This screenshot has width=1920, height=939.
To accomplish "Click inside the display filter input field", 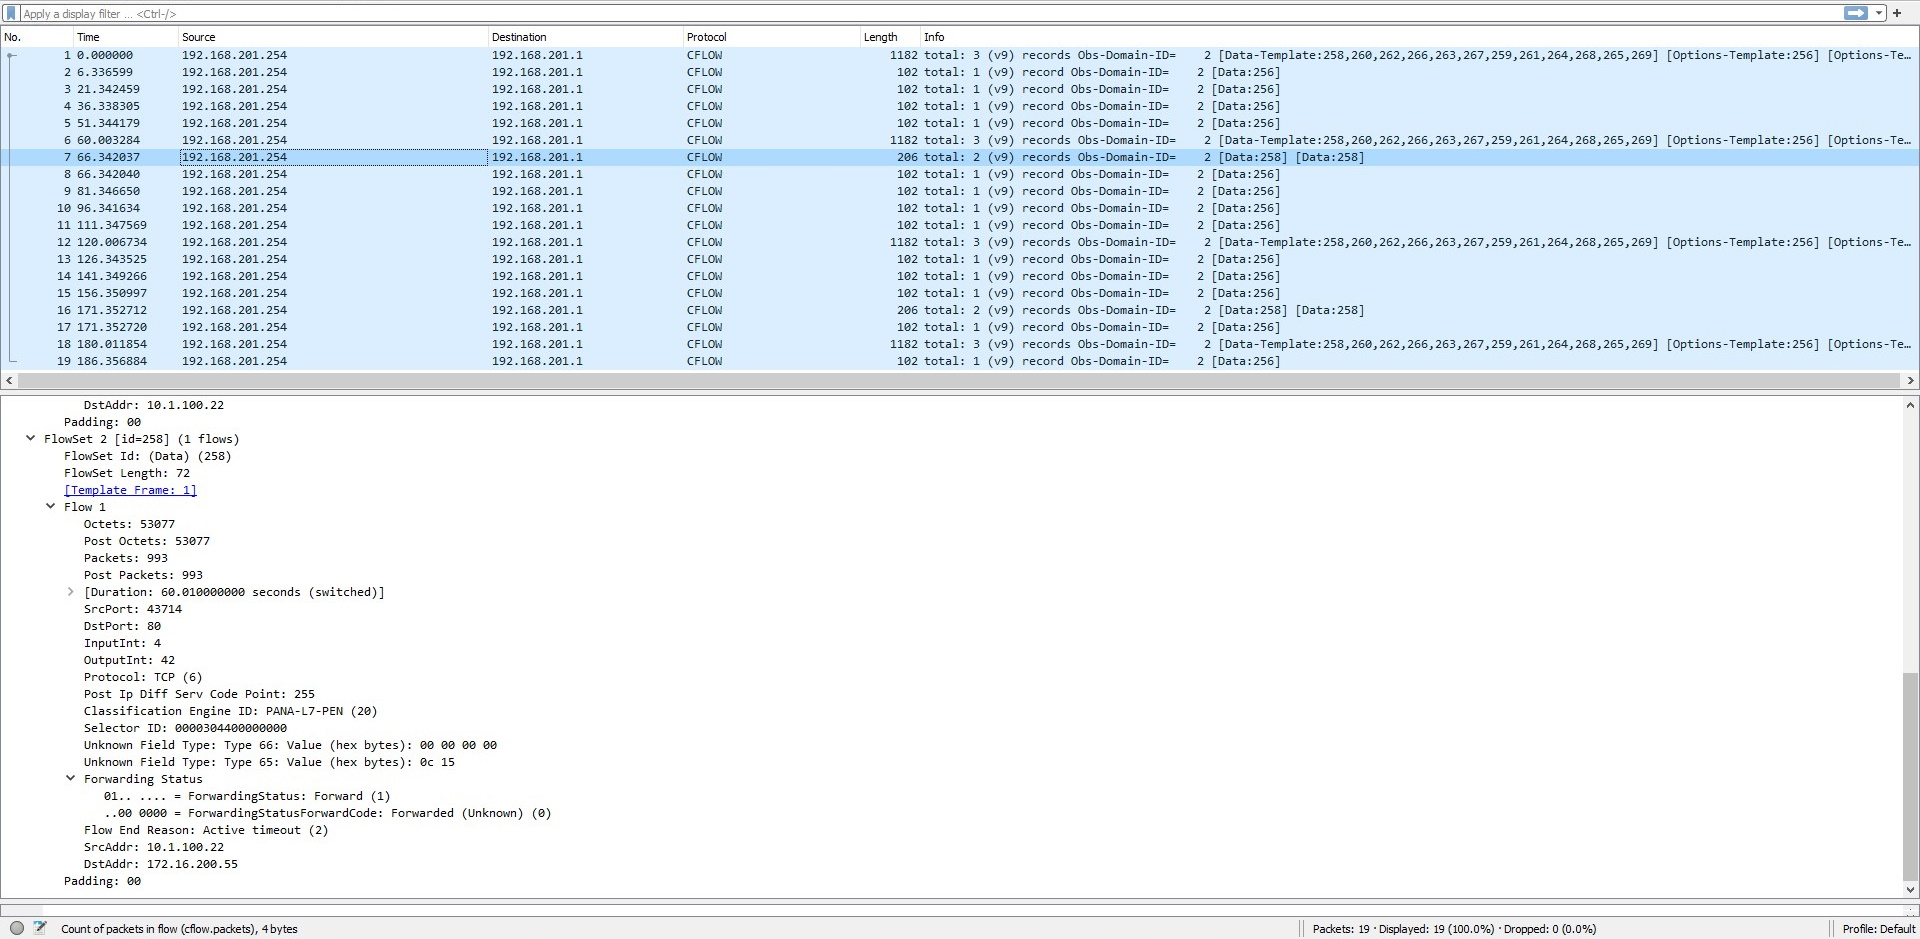I will (400, 14).
